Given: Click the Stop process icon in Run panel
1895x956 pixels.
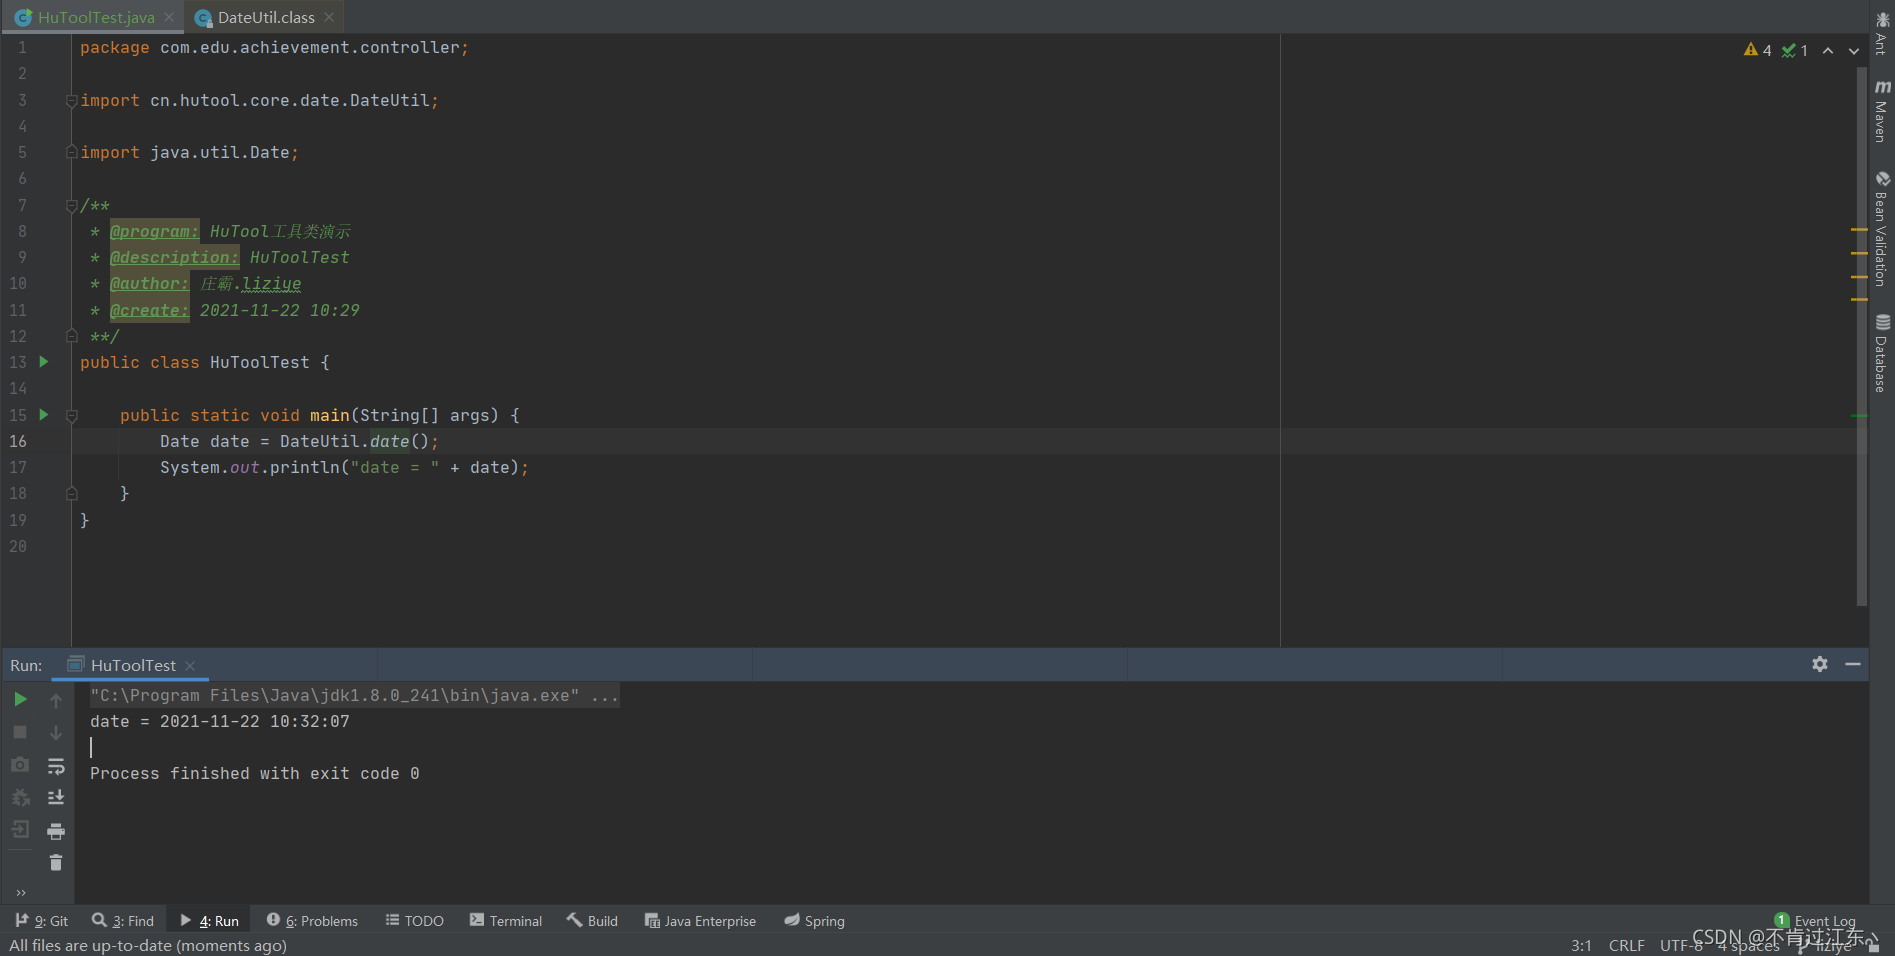Looking at the screenshot, I should point(20,732).
